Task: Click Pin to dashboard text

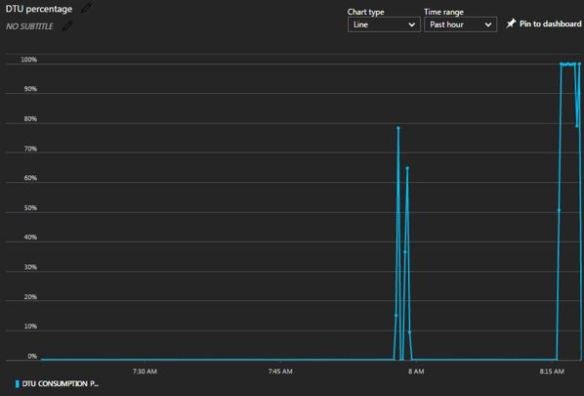Action: pyautogui.click(x=550, y=24)
